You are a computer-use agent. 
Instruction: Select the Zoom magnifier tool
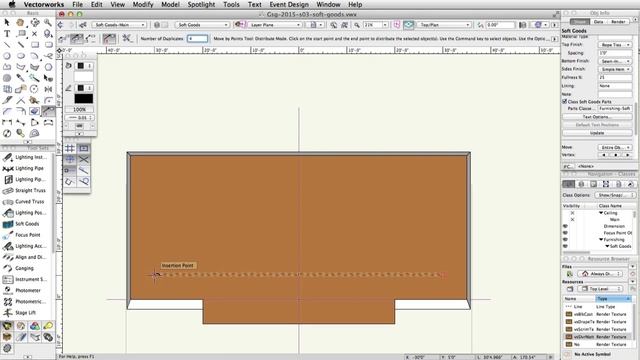(48, 22)
